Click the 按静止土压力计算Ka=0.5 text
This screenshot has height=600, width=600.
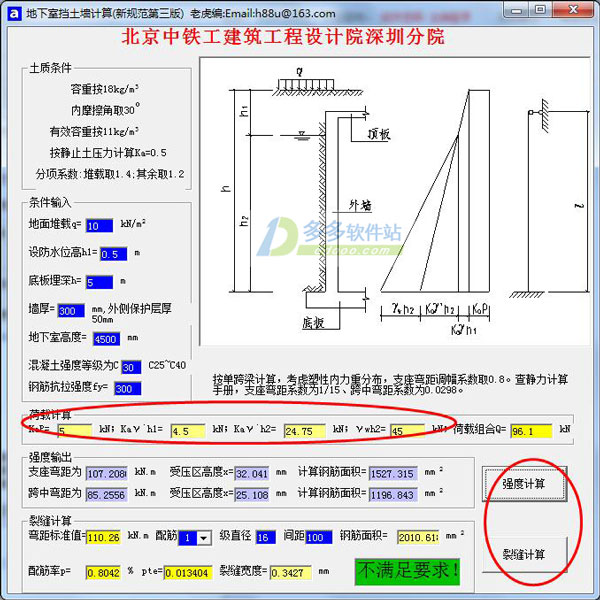(108, 153)
